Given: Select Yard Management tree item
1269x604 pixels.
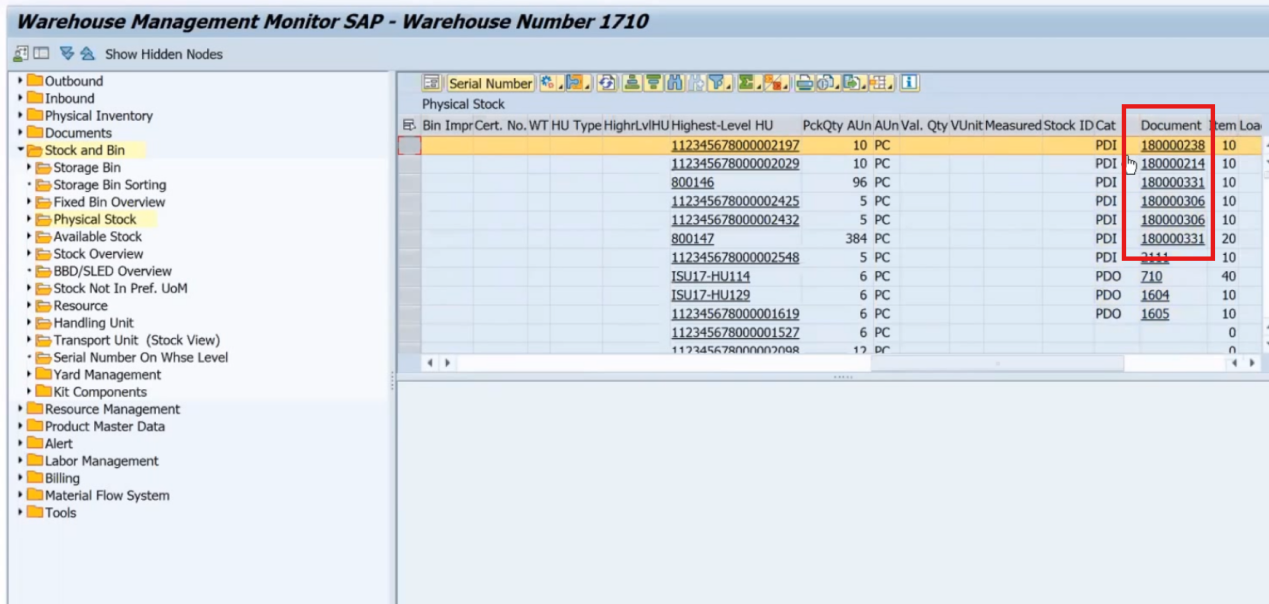Looking at the screenshot, I should point(107,374).
